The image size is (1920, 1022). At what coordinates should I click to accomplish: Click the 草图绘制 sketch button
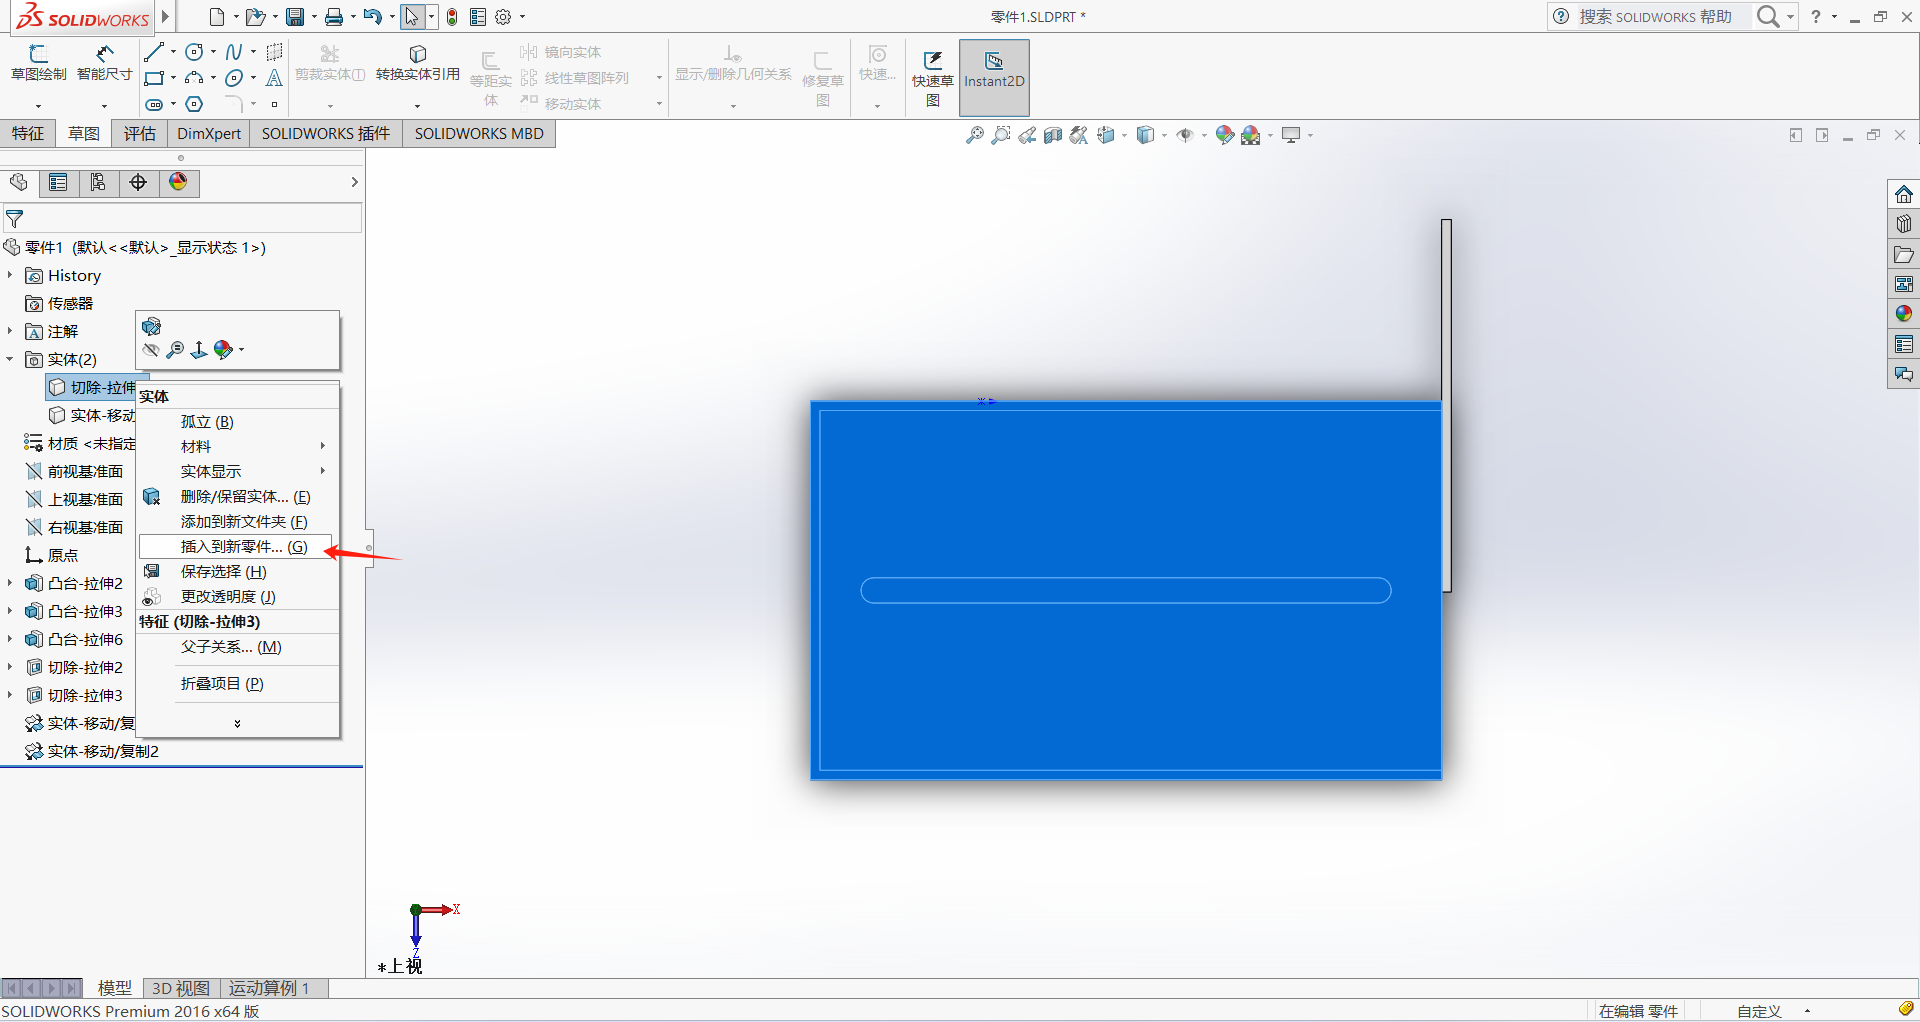[38, 63]
